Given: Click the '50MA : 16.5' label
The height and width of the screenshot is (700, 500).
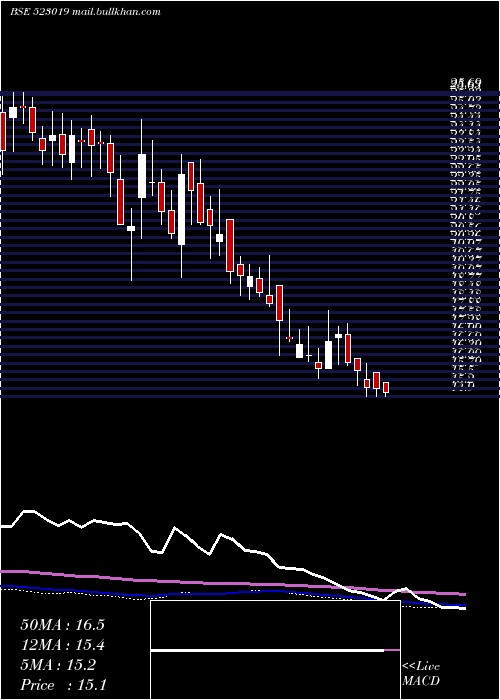Looking at the screenshot, I should pos(62,625).
